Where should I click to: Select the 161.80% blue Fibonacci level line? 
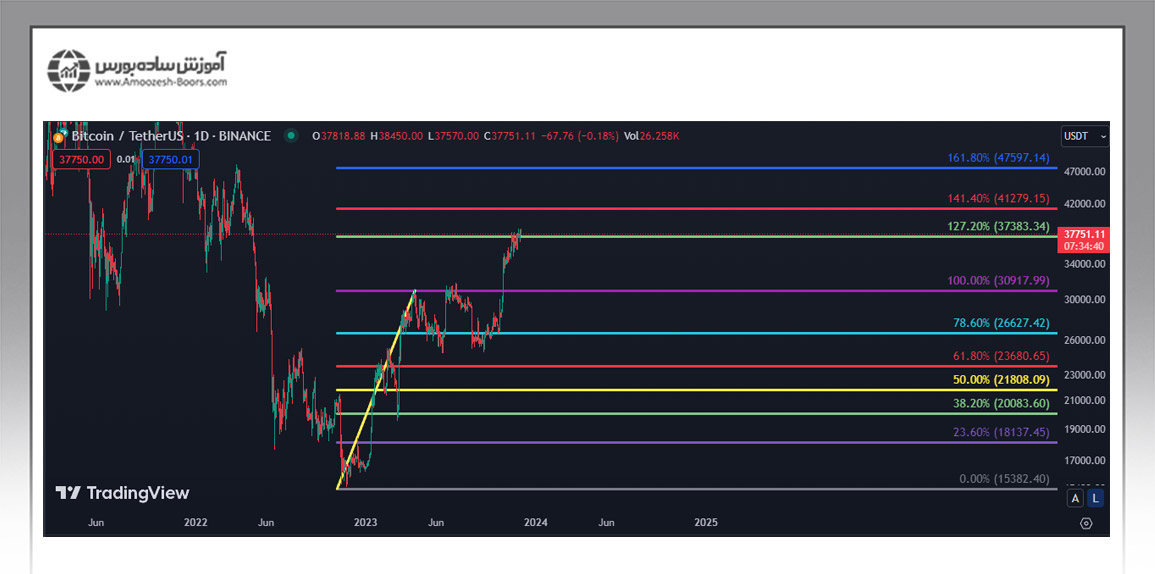[x=600, y=168]
